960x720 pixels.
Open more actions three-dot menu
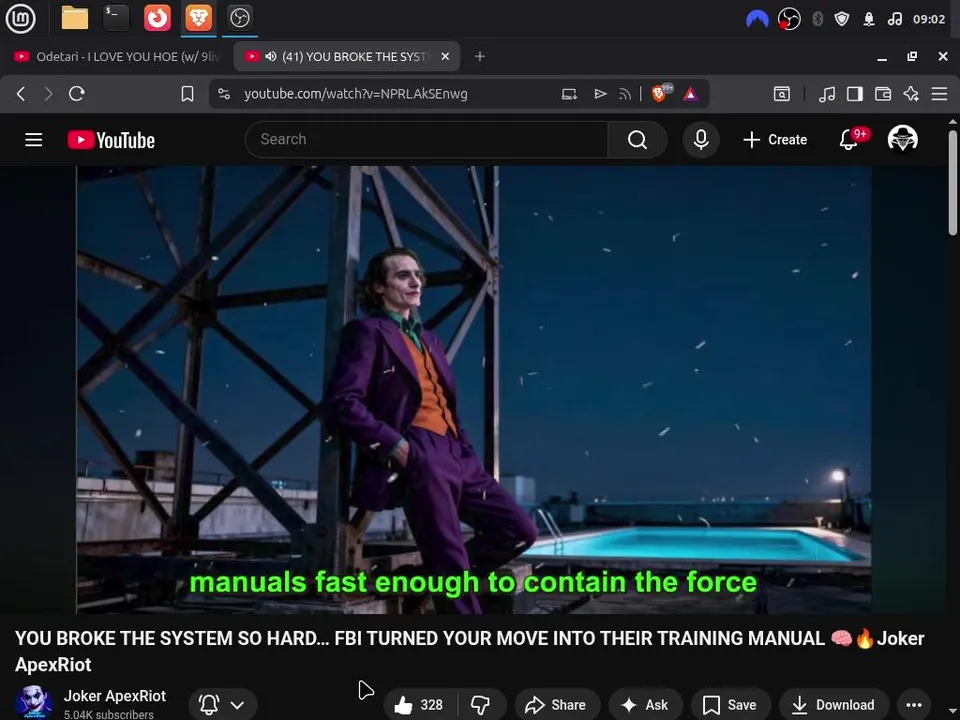point(914,705)
